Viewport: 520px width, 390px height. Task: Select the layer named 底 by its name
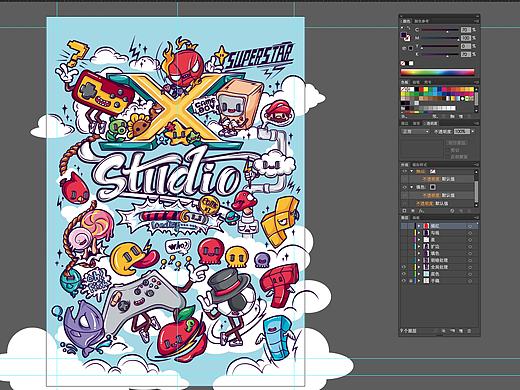click(x=433, y=240)
